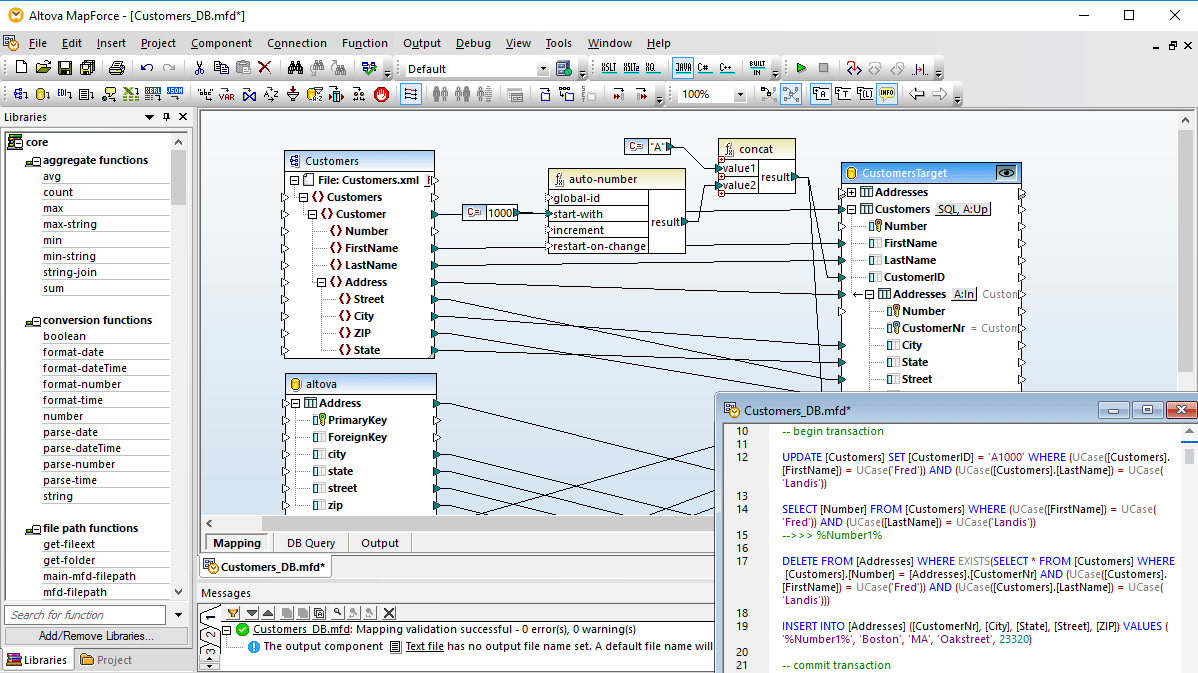Click the Sort A-Z component icon
Image resolution: width=1198 pixels, height=673 pixels.
point(269,93)
